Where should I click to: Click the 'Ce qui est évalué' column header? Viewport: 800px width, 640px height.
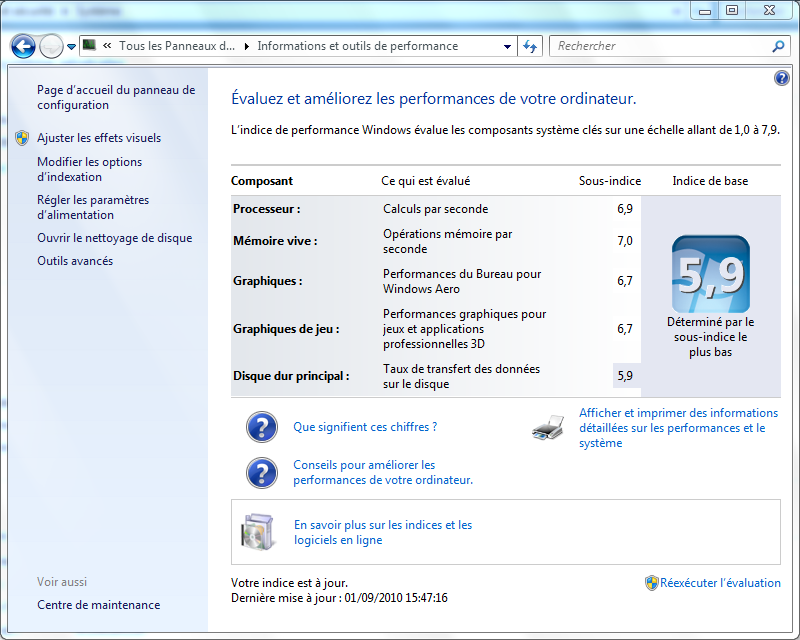(x=426, y=181)
